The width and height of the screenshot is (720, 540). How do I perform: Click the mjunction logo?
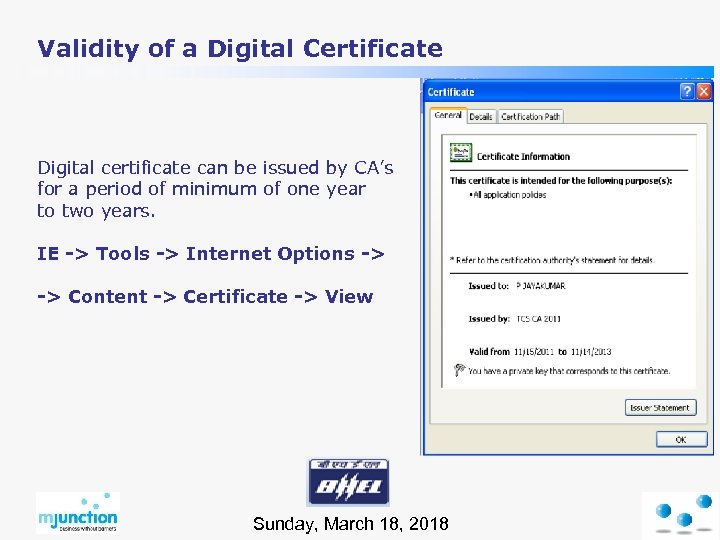78,512
